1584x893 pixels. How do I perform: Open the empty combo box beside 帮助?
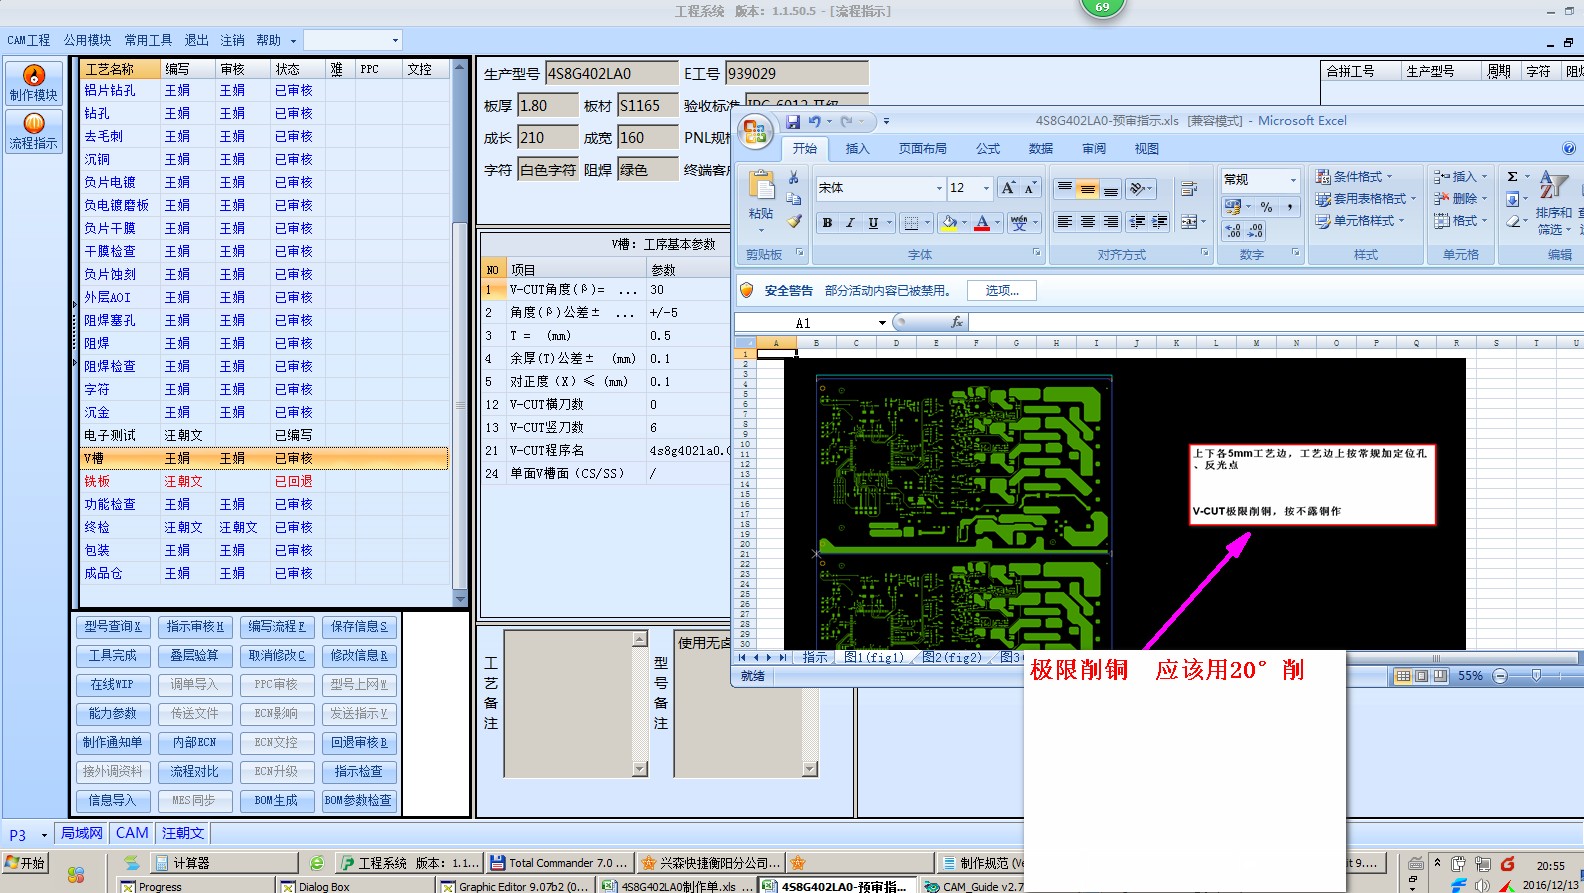click(x=352, y=40)
